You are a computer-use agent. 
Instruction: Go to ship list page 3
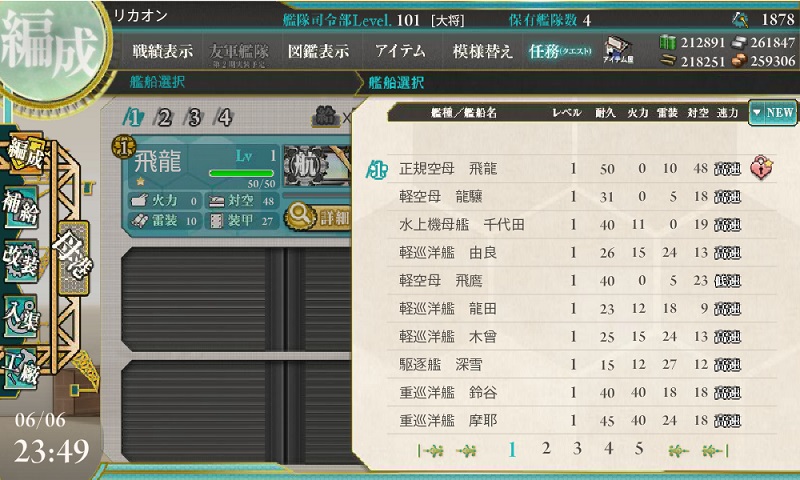[x=577, y=449]
